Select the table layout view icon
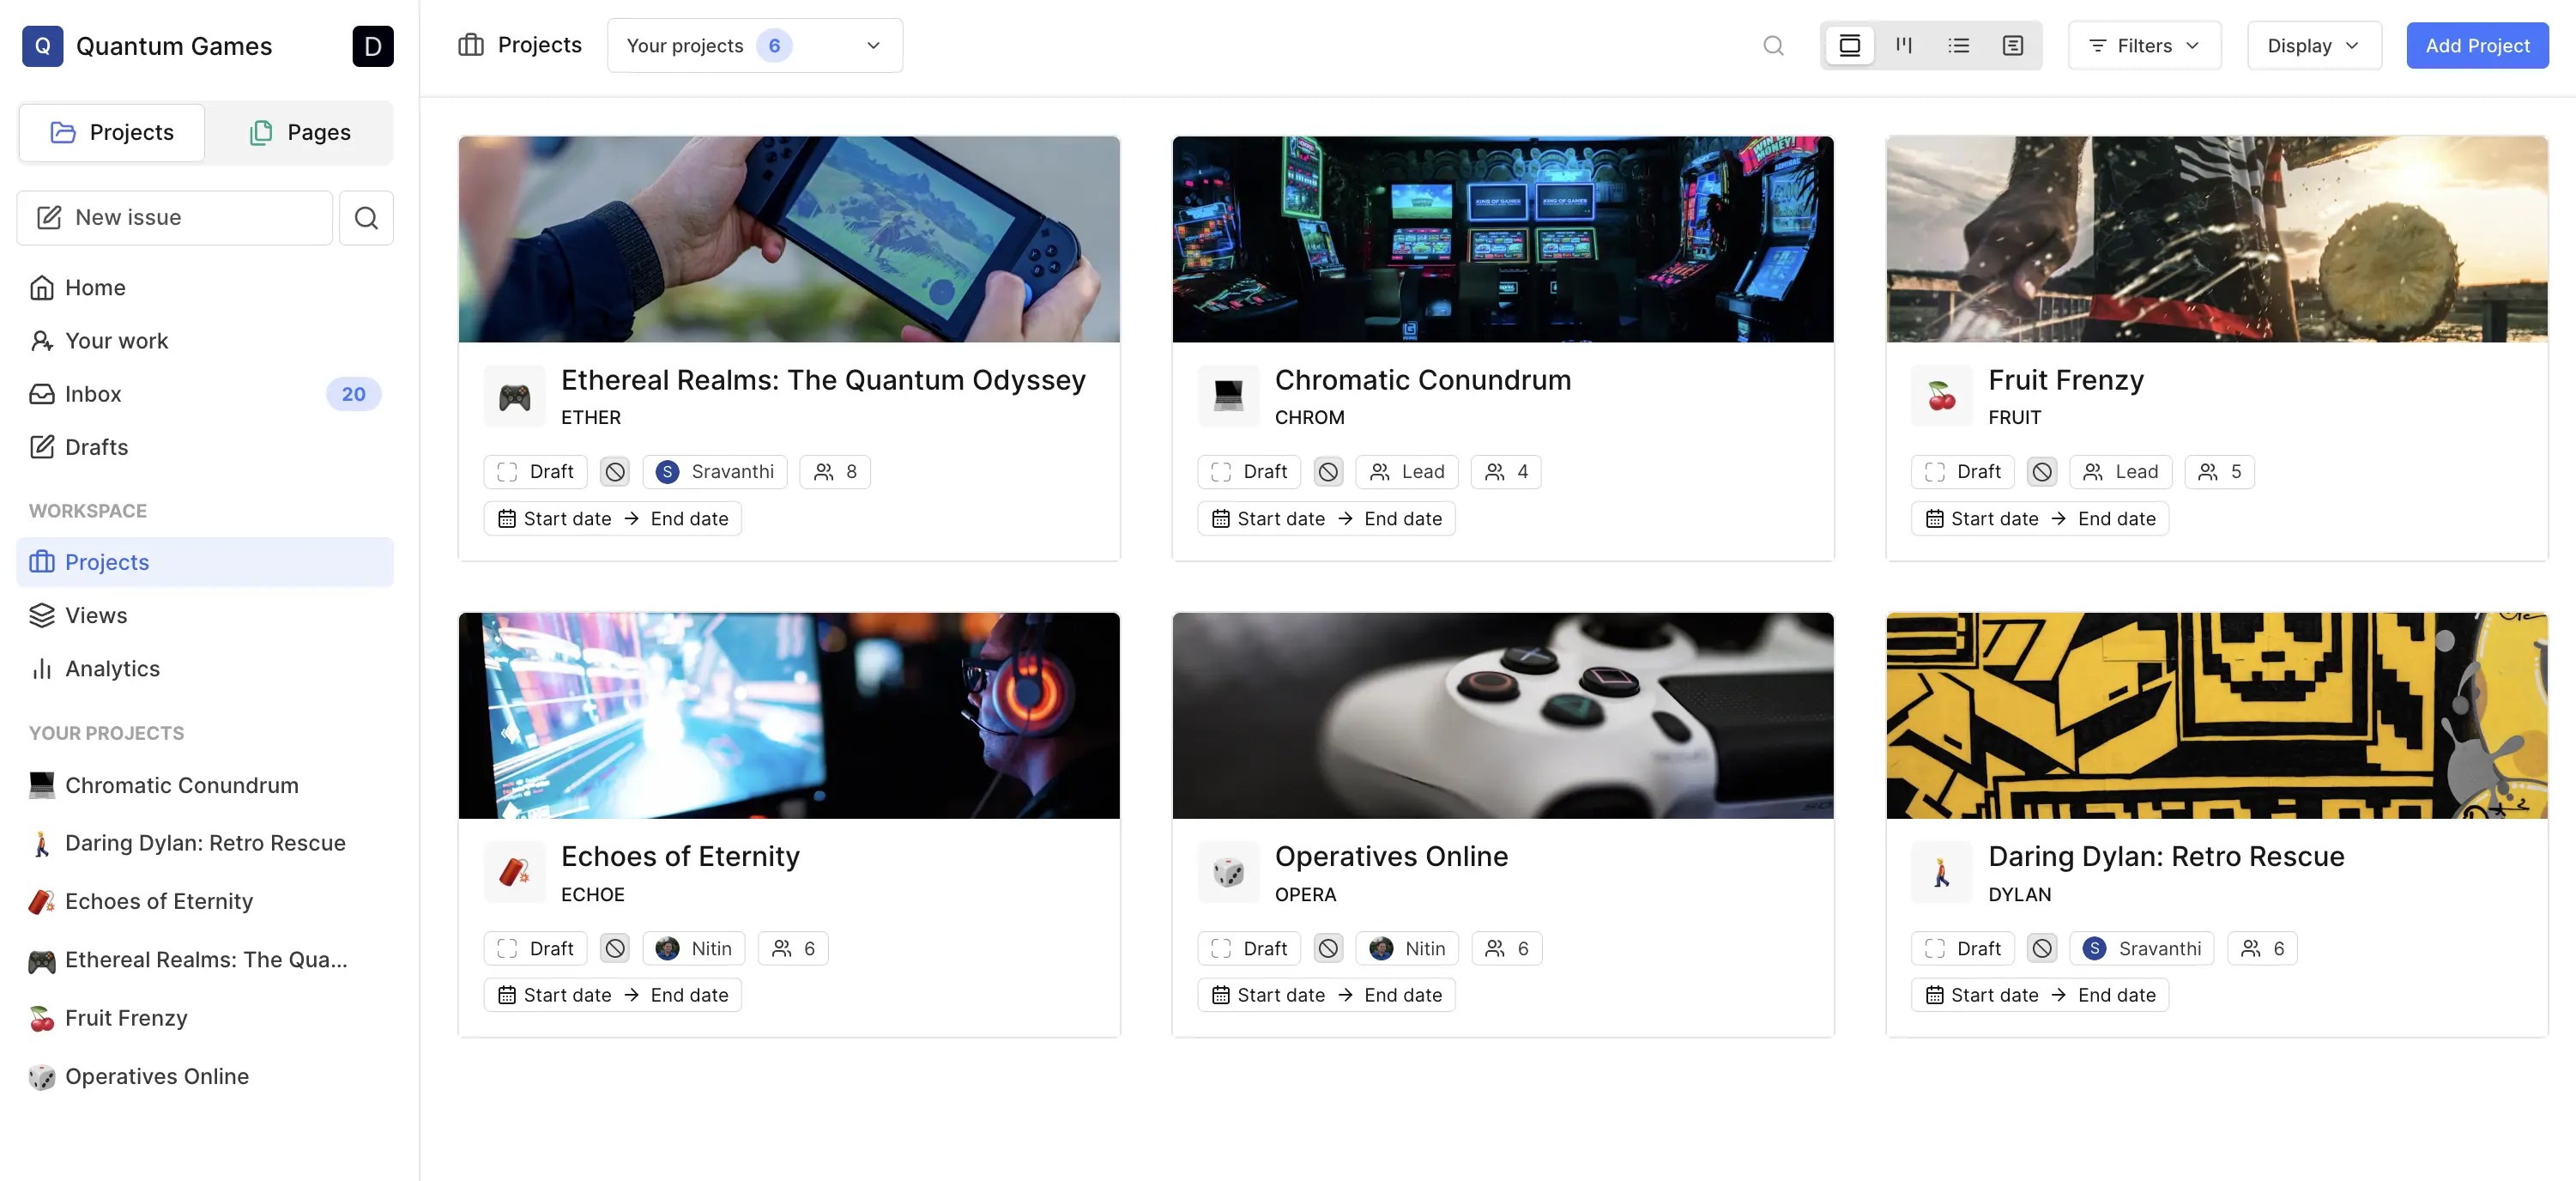The image size is (2576, 1181). (x=2012, y=45)
